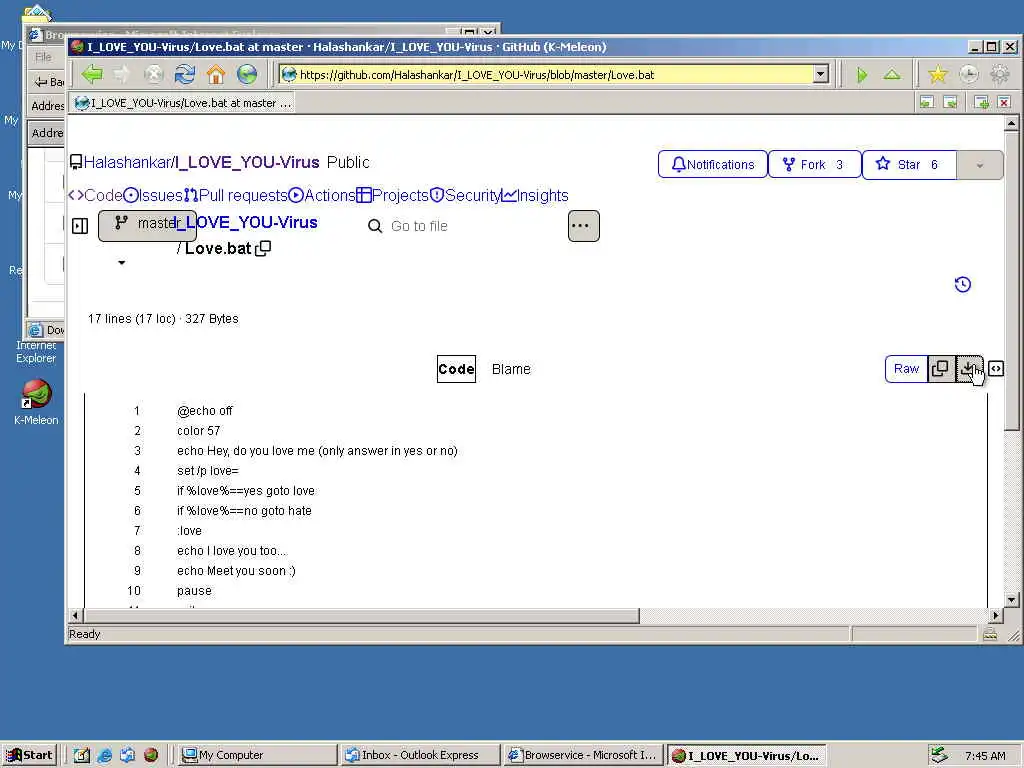This screenshot has height=768, width=1024.
Task: Open the Windows Start menu
Action: [x=29, y=755]
